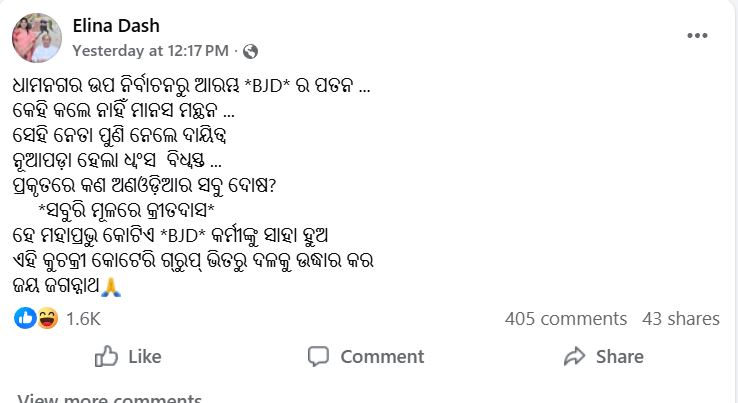Open the three-dot post options menu
This screenshot has width=738, height=403.
697,36
